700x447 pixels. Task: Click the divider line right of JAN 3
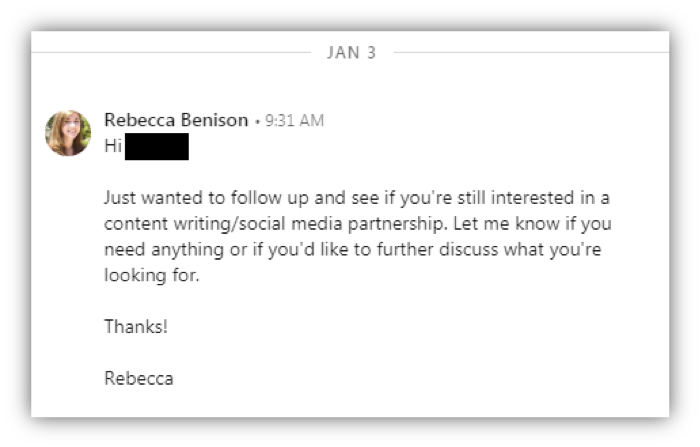coord(531,53)
